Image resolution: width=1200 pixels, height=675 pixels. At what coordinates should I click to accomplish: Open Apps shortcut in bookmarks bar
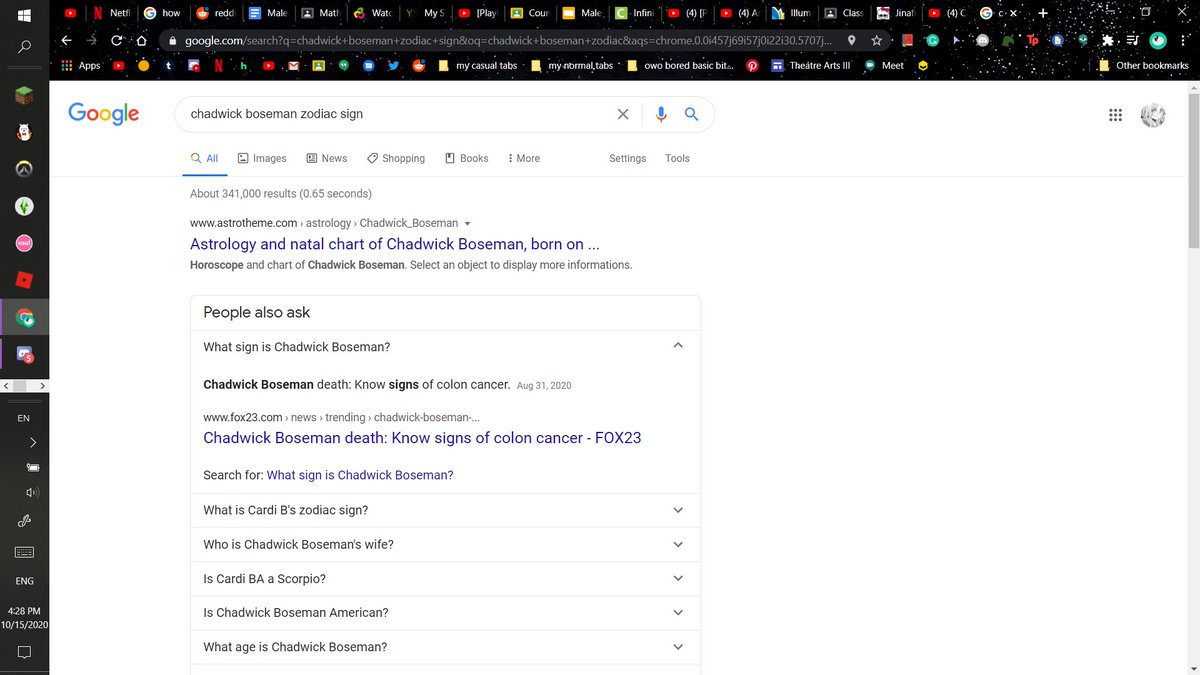coord(81,65)
